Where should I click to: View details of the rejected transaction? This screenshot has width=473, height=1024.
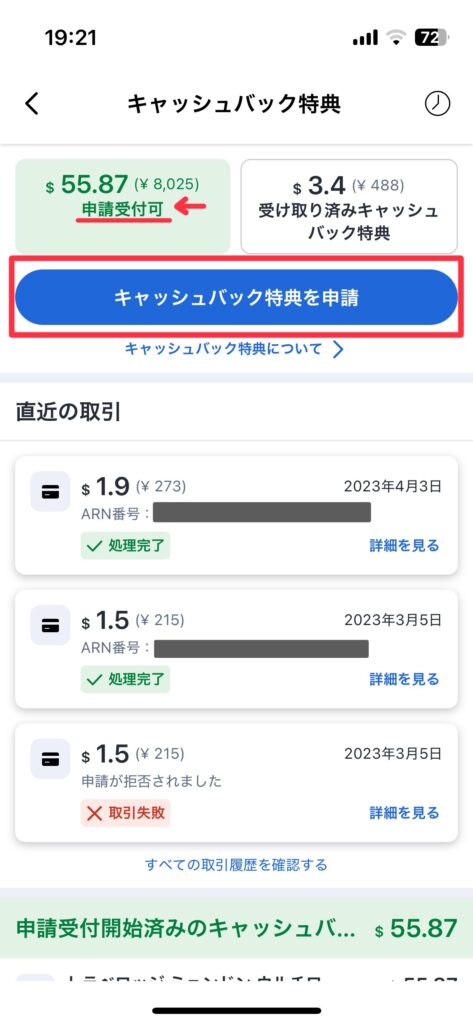click(x=404, y=812)
